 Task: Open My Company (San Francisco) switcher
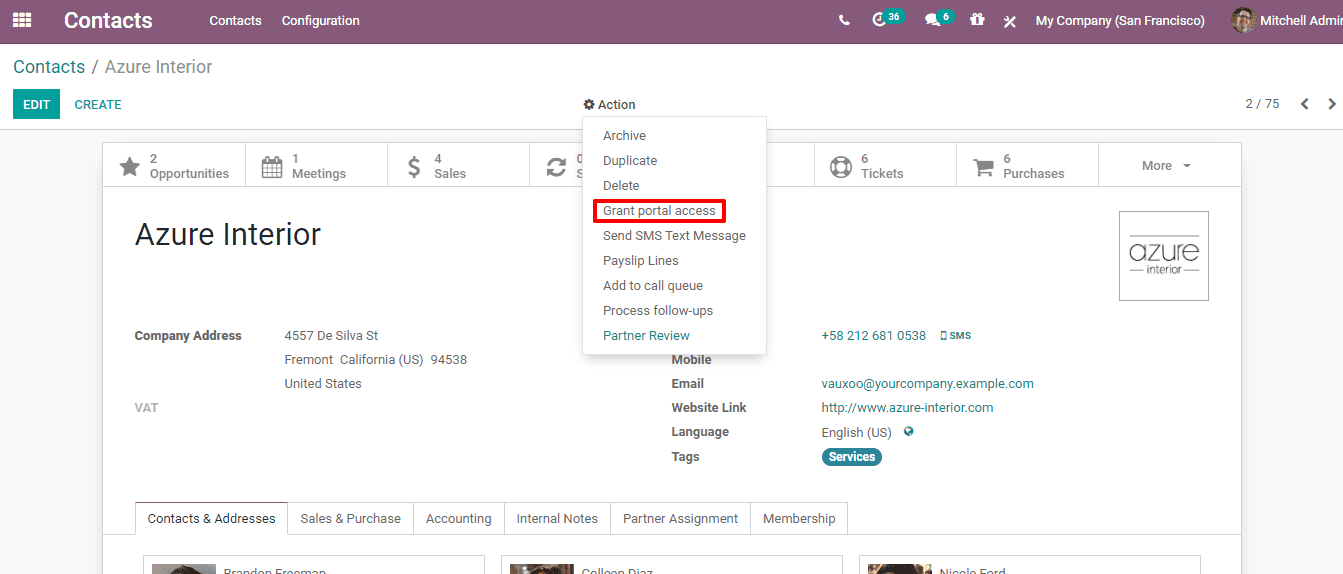point(1120,20)
